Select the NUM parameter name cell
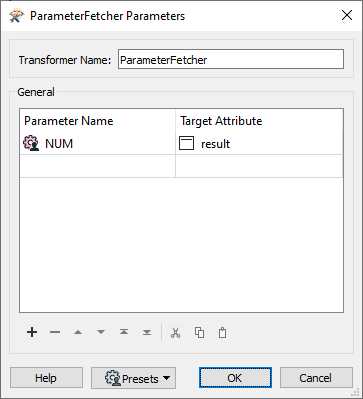Viewport: 363px width, 399px height. tap(97, 144)
